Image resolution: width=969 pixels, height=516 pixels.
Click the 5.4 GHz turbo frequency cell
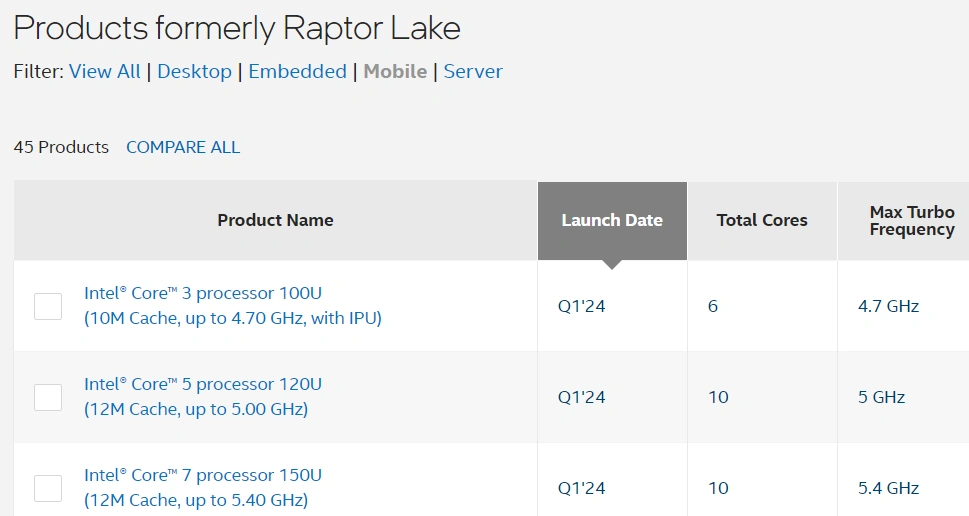pos(888,488)
